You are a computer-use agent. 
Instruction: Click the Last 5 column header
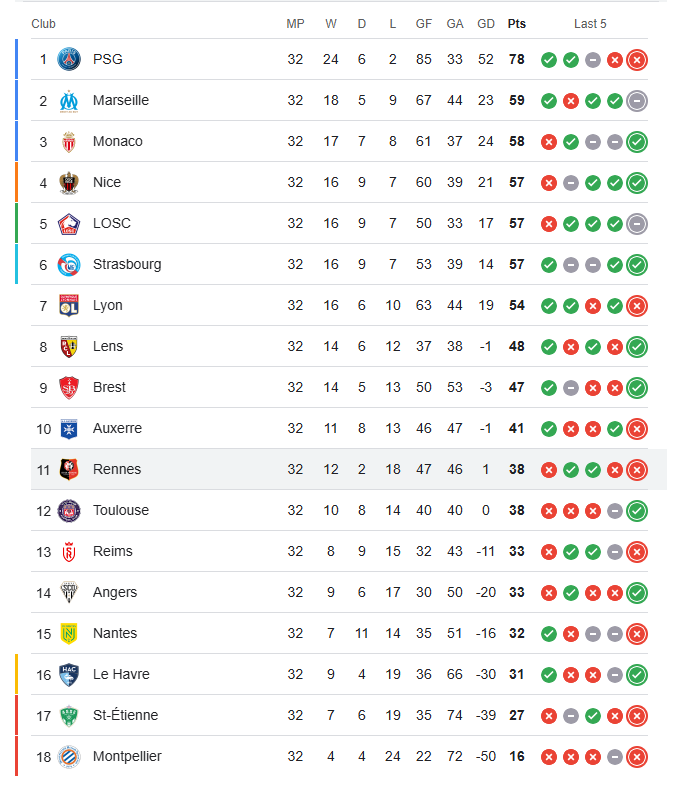coord(590,23)
